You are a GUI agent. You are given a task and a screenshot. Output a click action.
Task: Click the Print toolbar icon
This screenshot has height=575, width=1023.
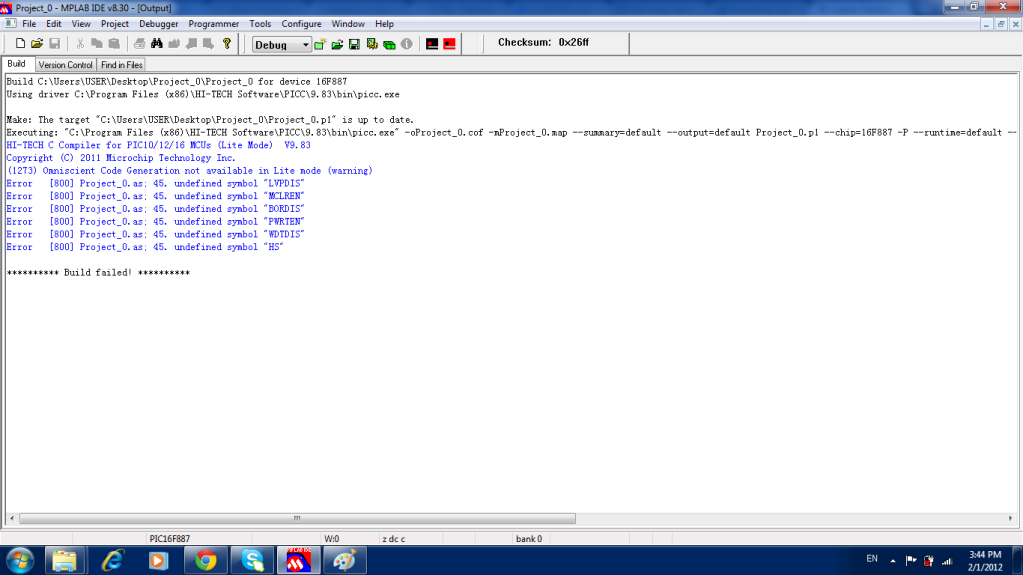pyautogui.click(x=139, y=44)
